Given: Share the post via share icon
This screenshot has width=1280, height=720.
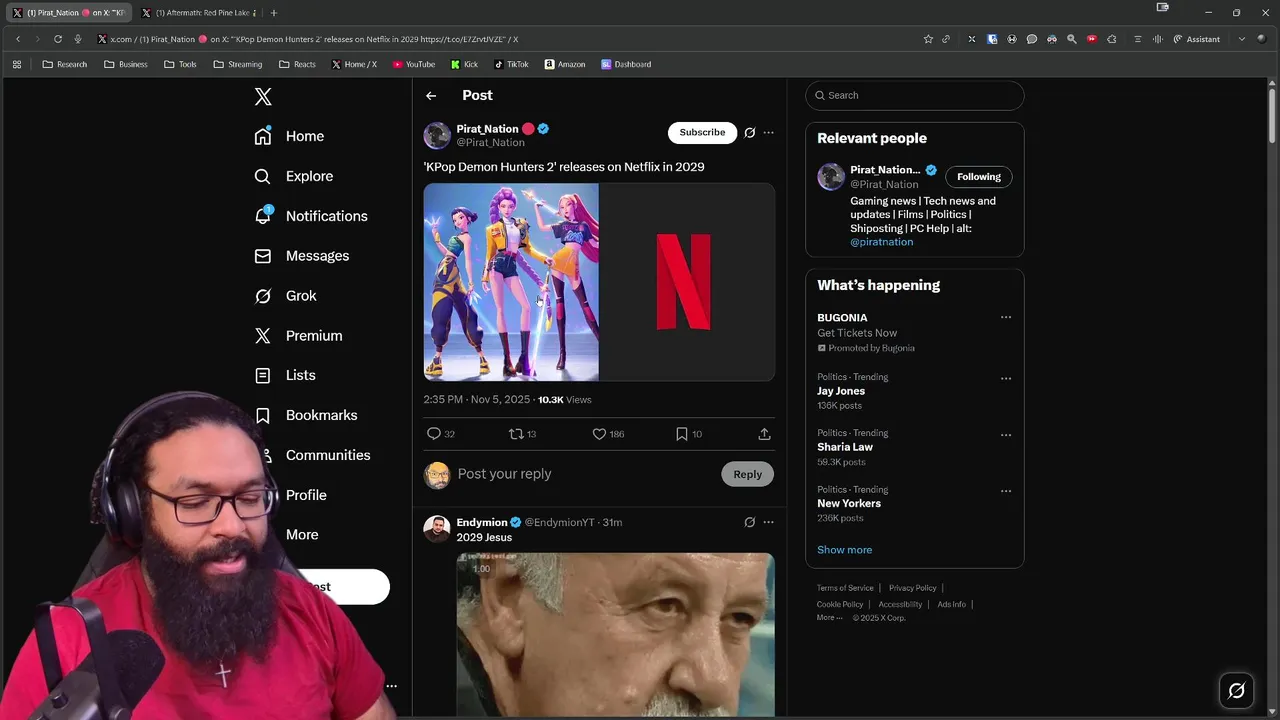Looking at the screenshot, I should pyautogui.click(x=764, y=434).
